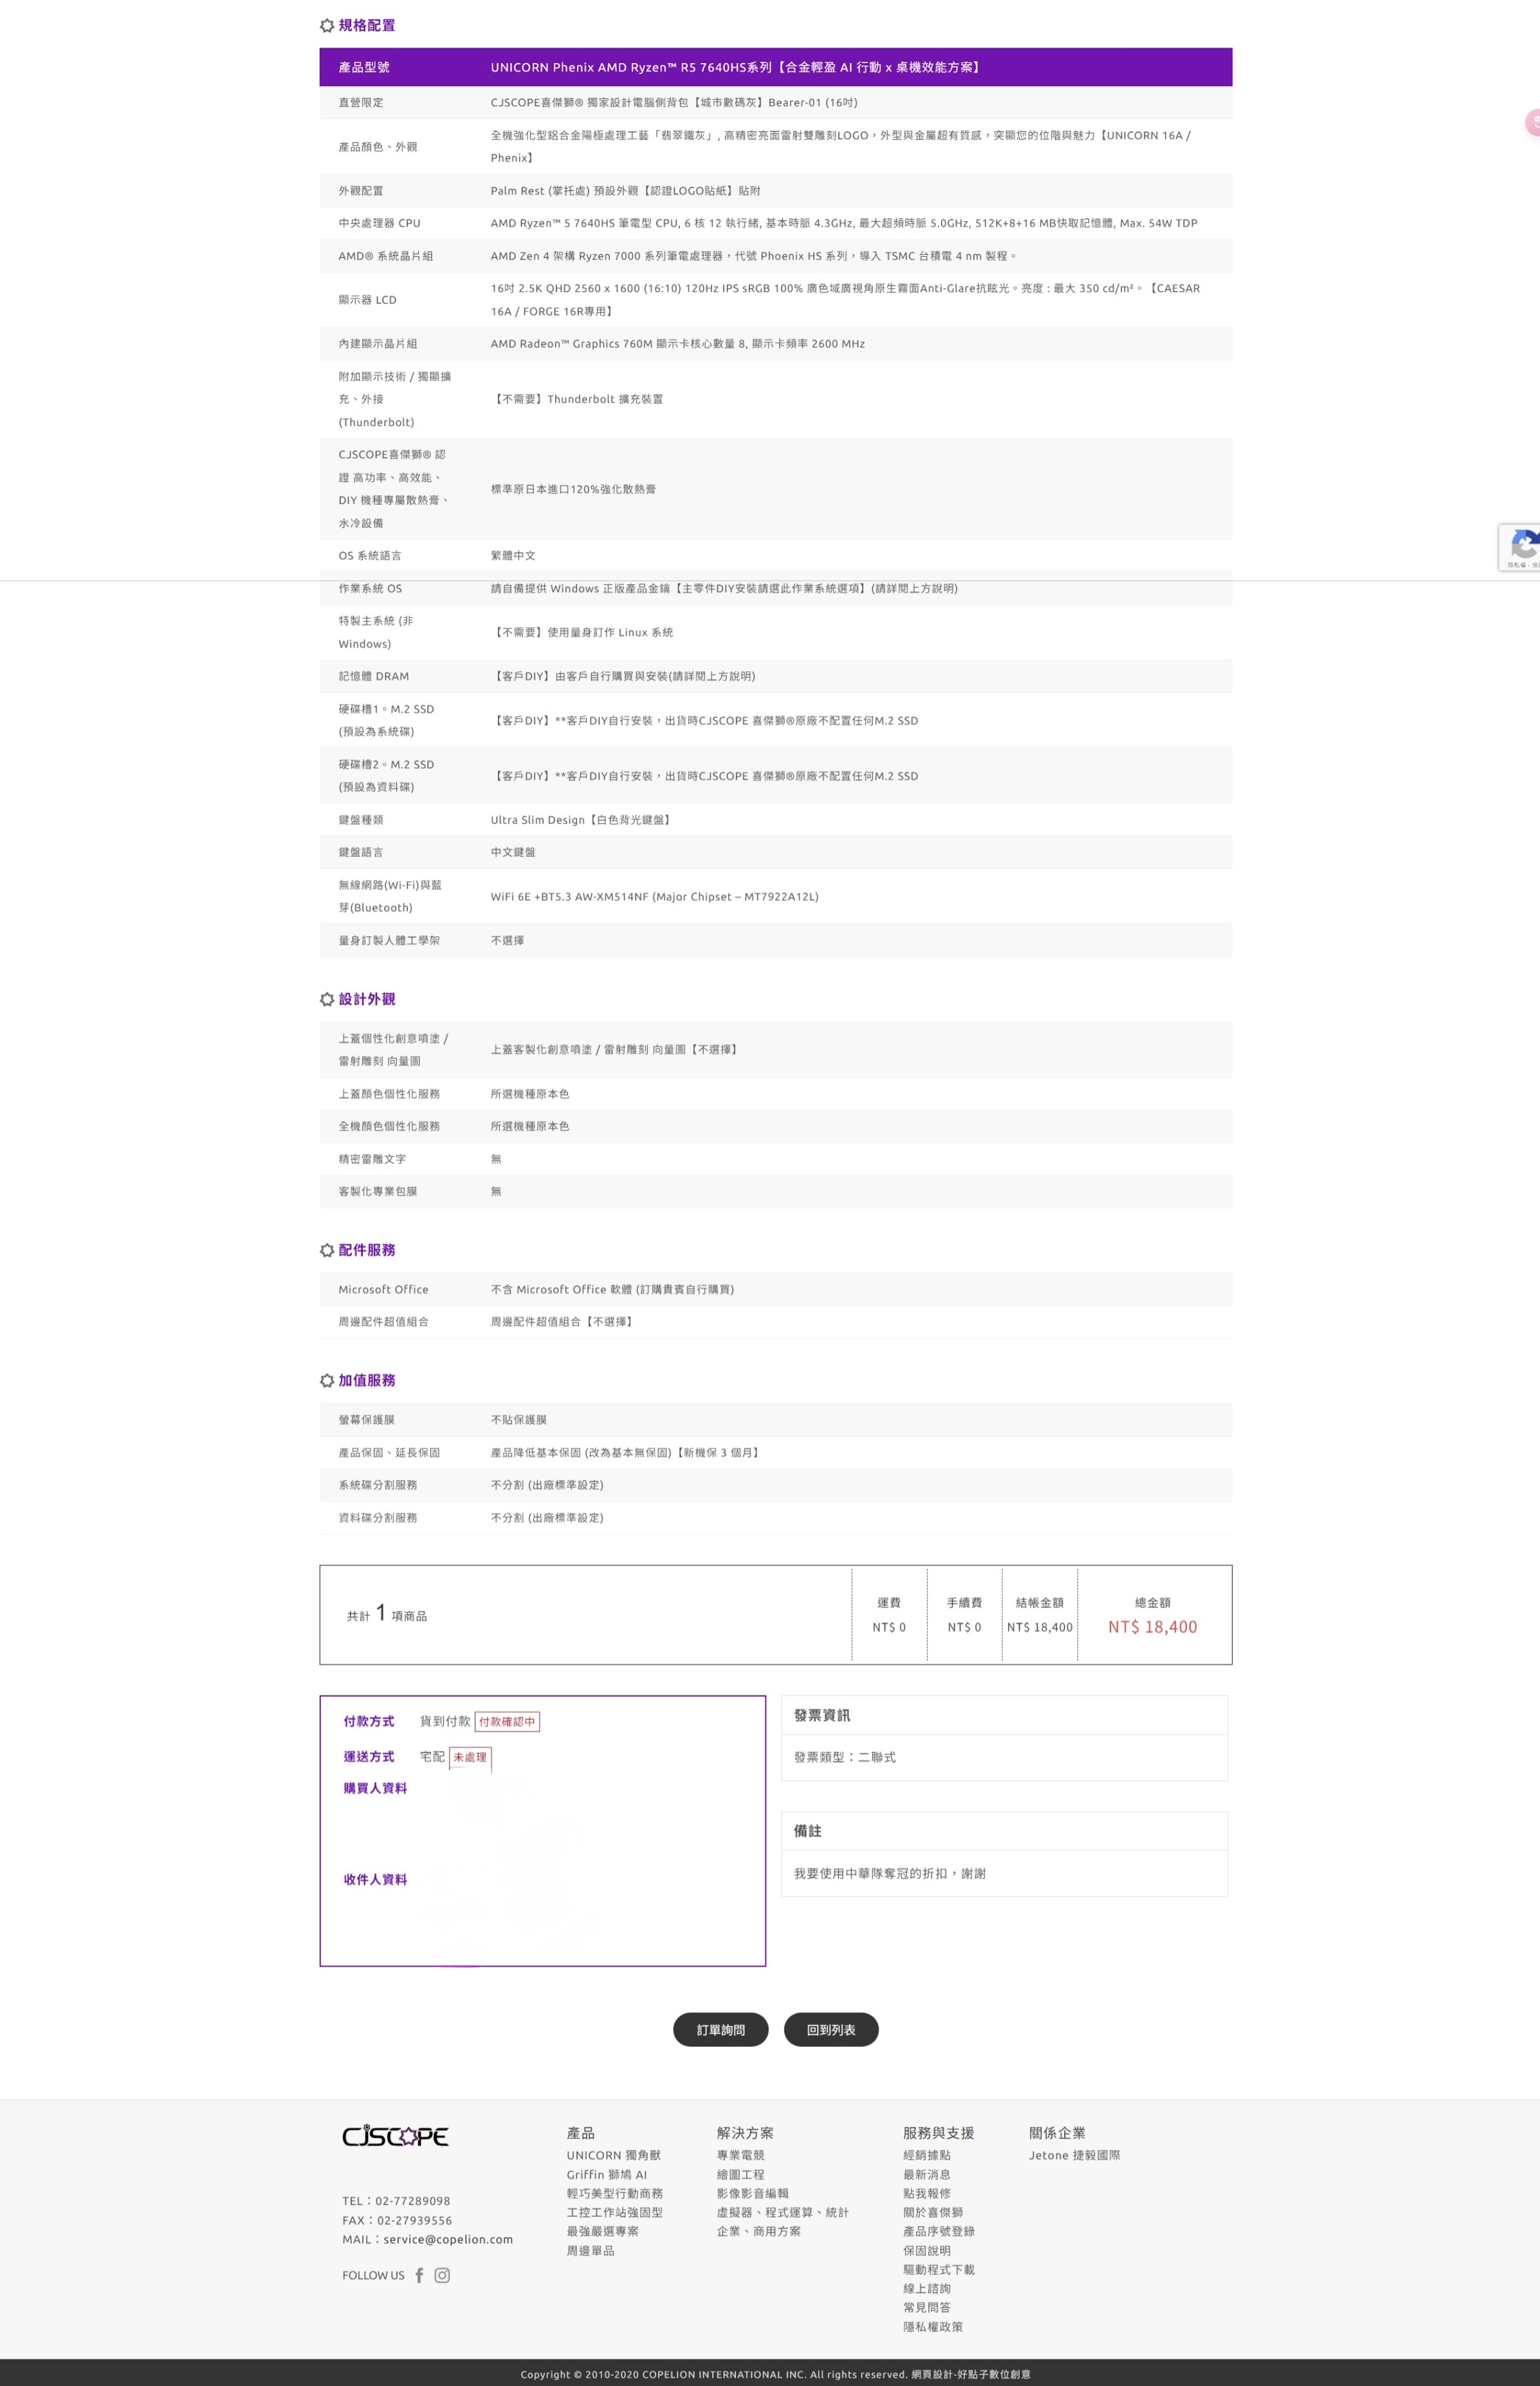Viewport: 1540px width, 2386px height.
Task: Click the CJSCOPE footer logo
Action: click(395, 2137)
